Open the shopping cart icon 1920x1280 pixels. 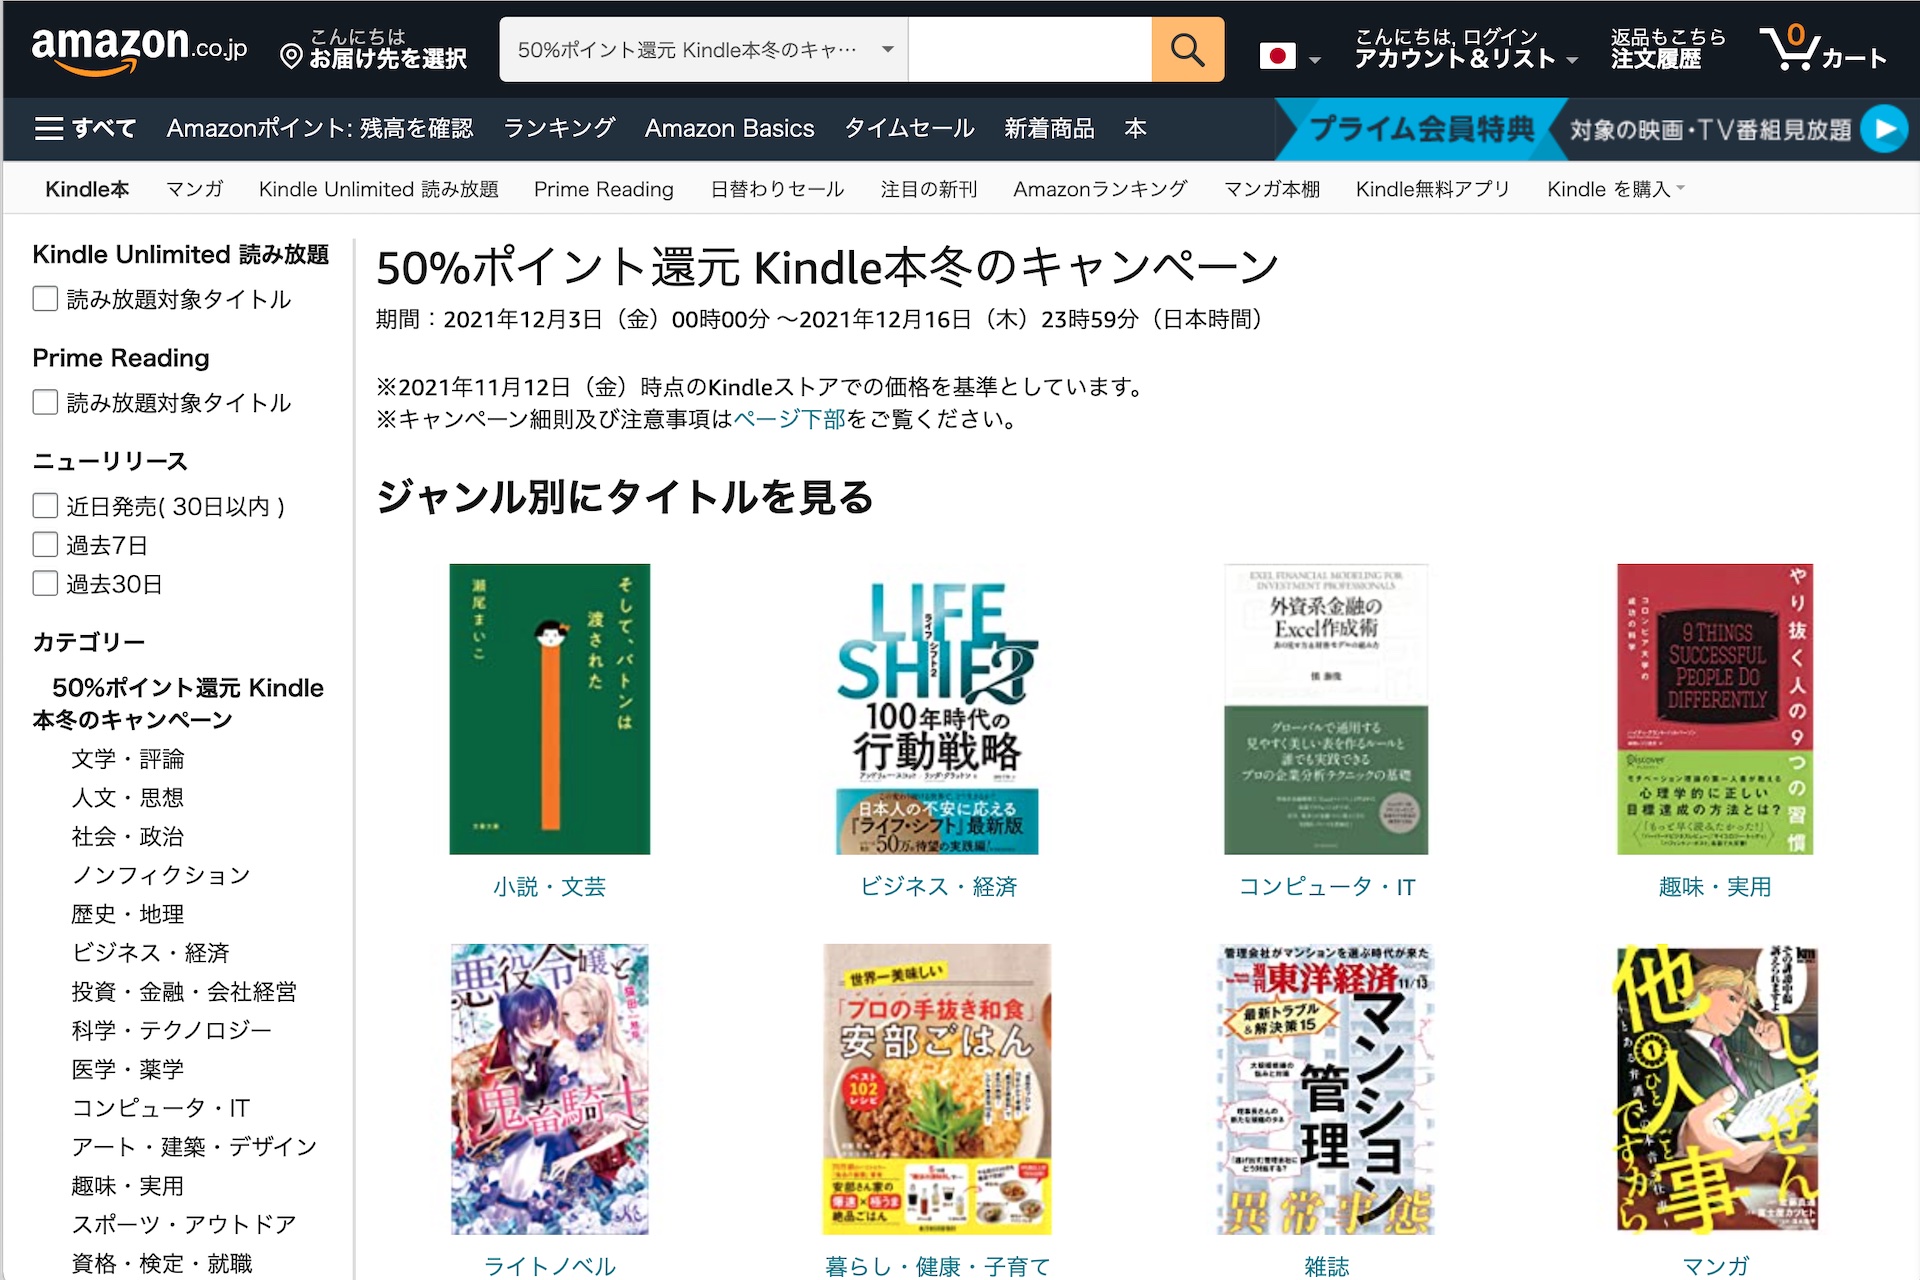point(1823,48)
